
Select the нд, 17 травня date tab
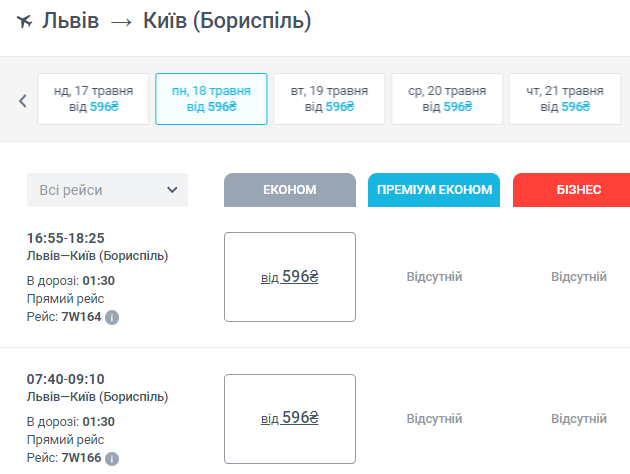click(x=93, y=99)
